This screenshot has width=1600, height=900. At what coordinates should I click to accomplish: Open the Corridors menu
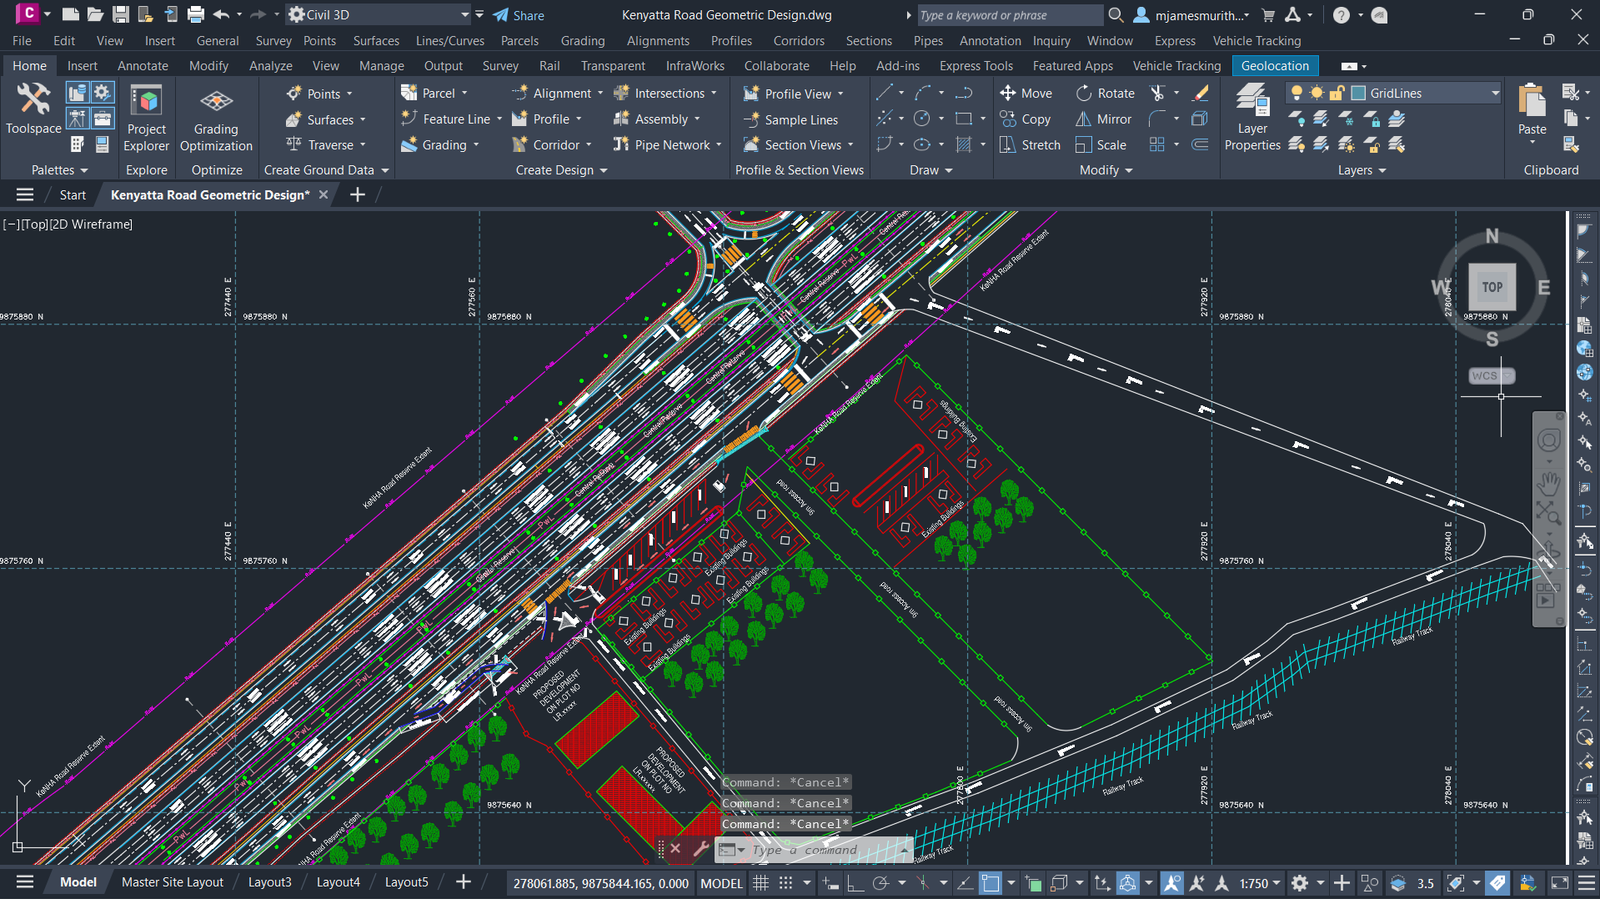(x=798, y=41)
